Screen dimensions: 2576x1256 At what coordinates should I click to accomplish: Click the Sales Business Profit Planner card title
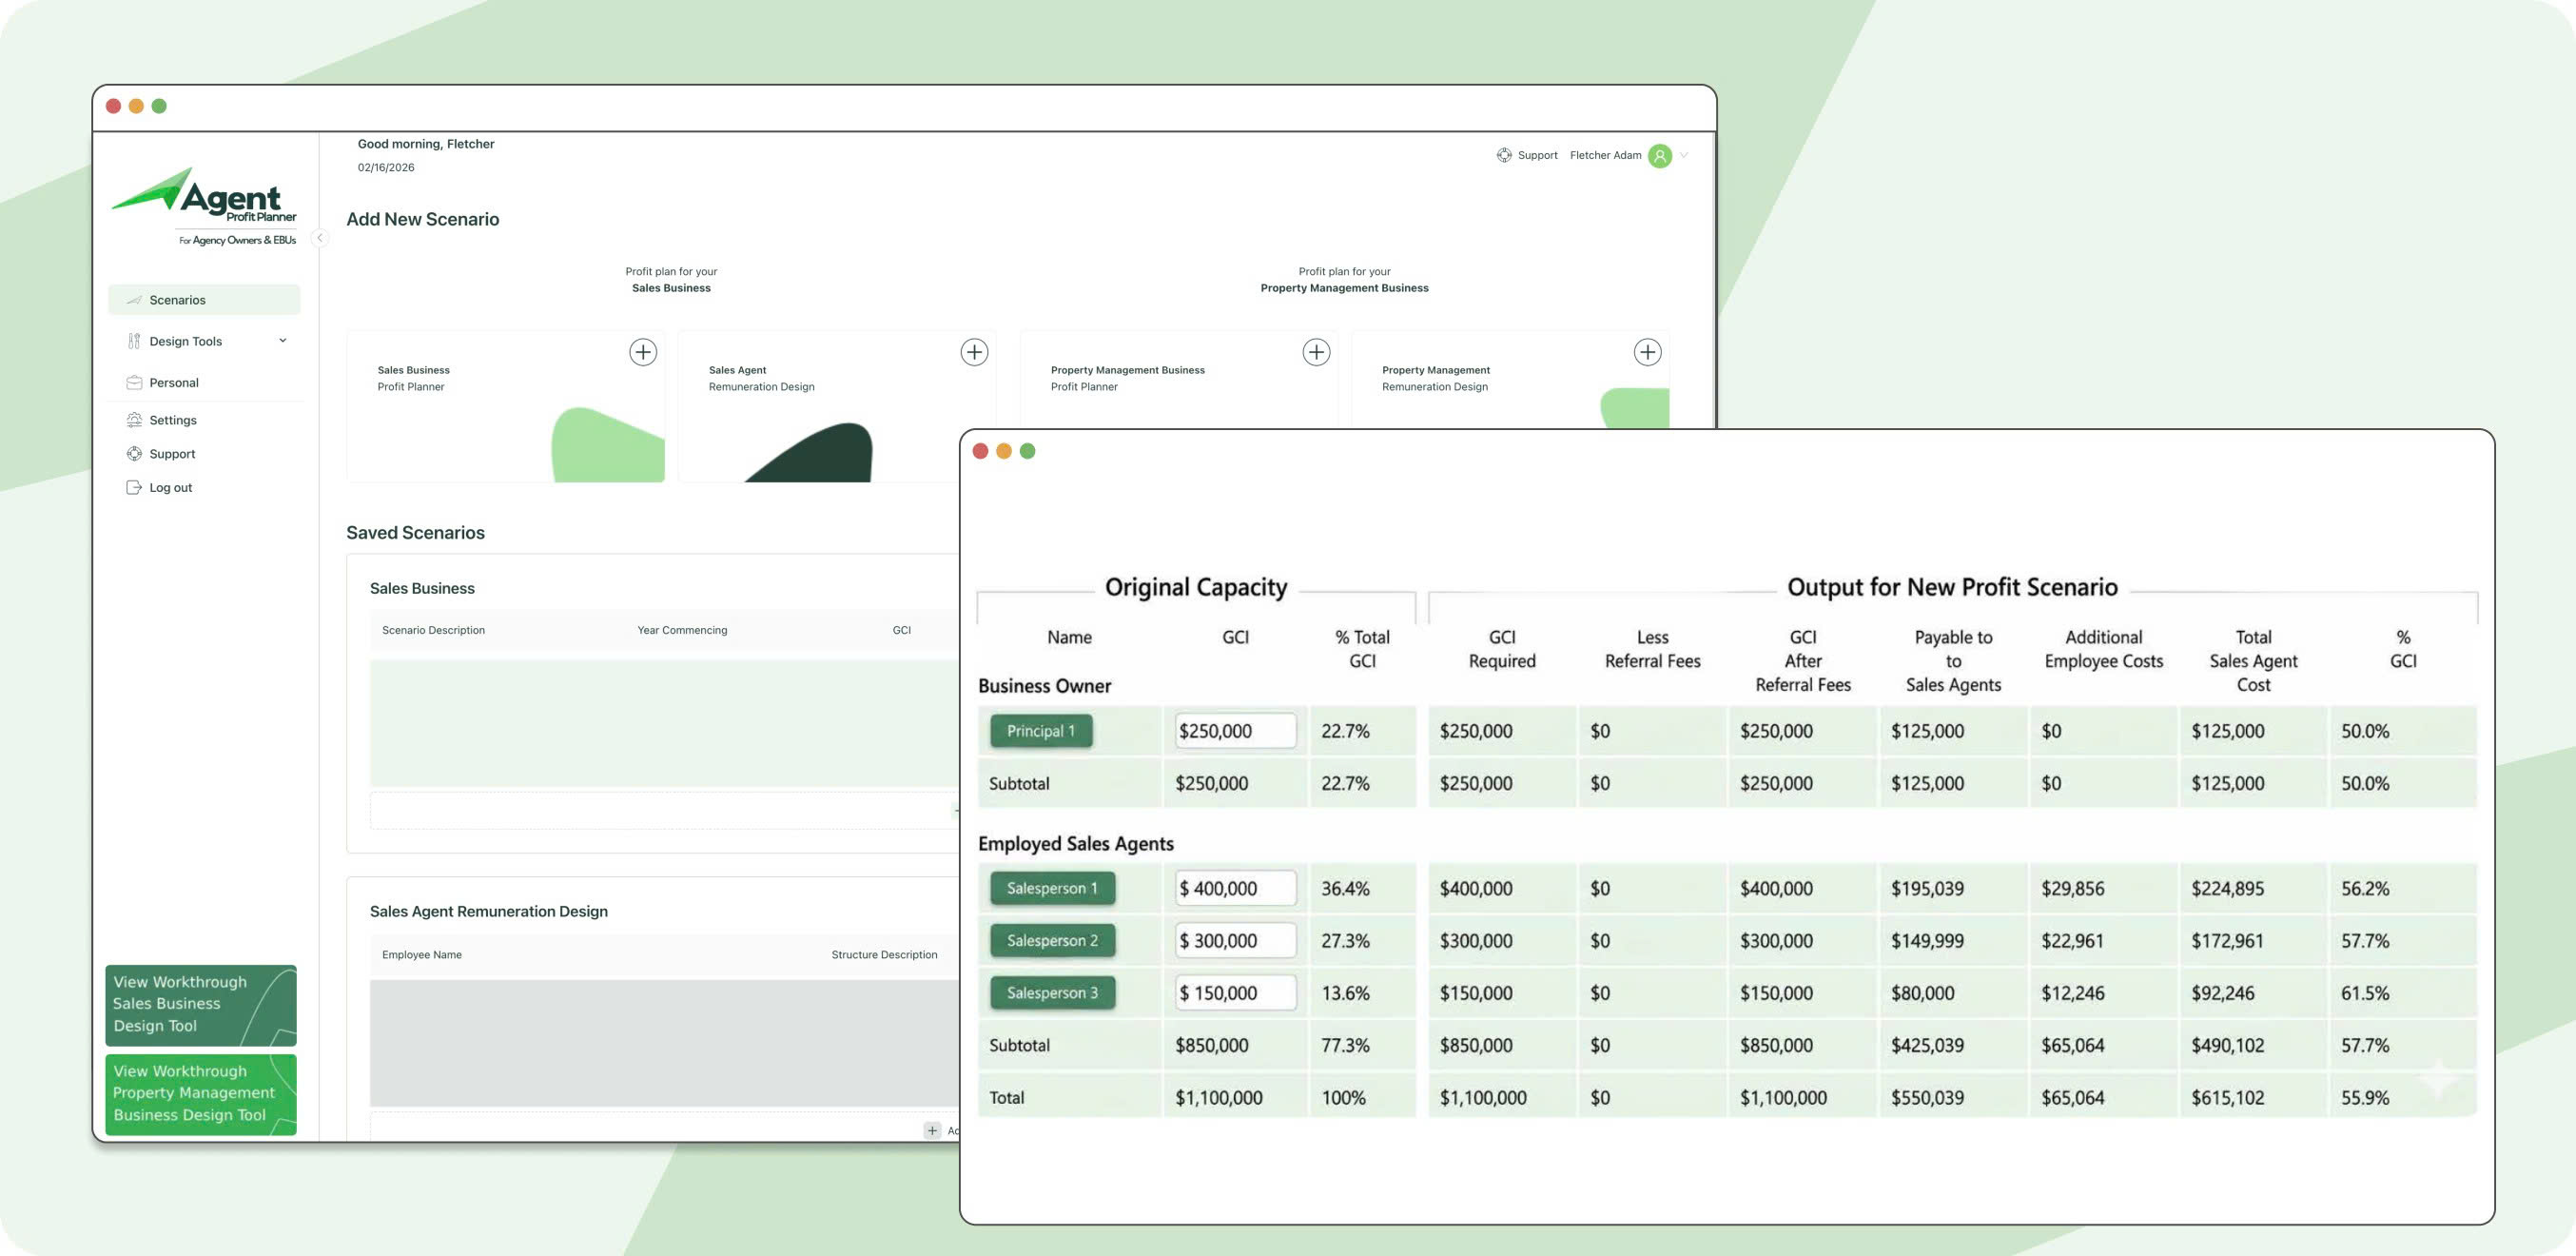413,378
